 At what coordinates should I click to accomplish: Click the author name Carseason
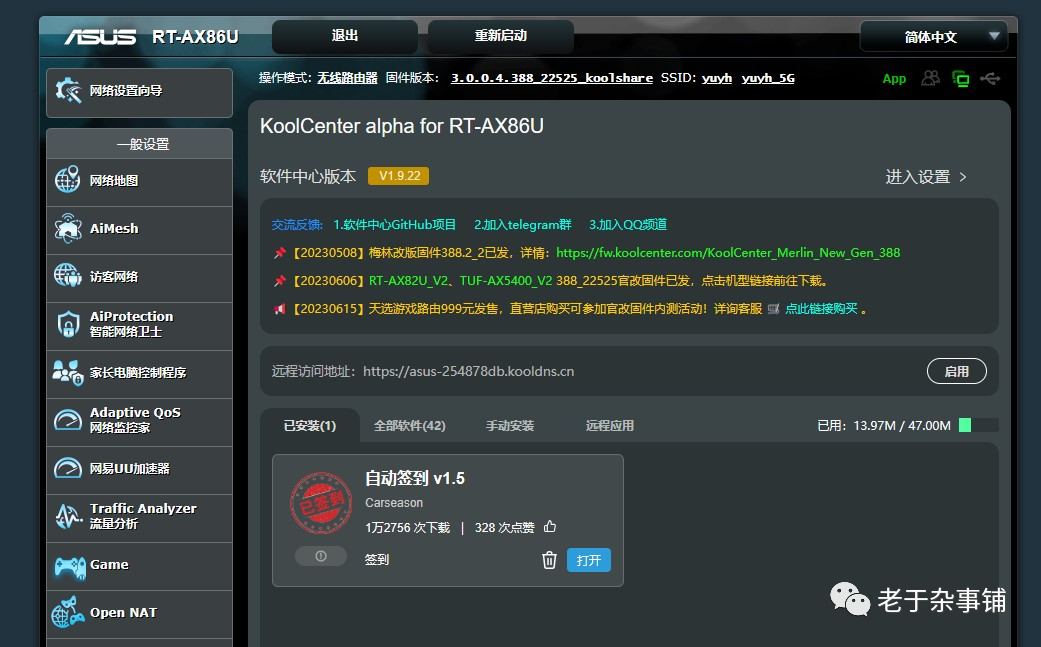coord(394,502)
